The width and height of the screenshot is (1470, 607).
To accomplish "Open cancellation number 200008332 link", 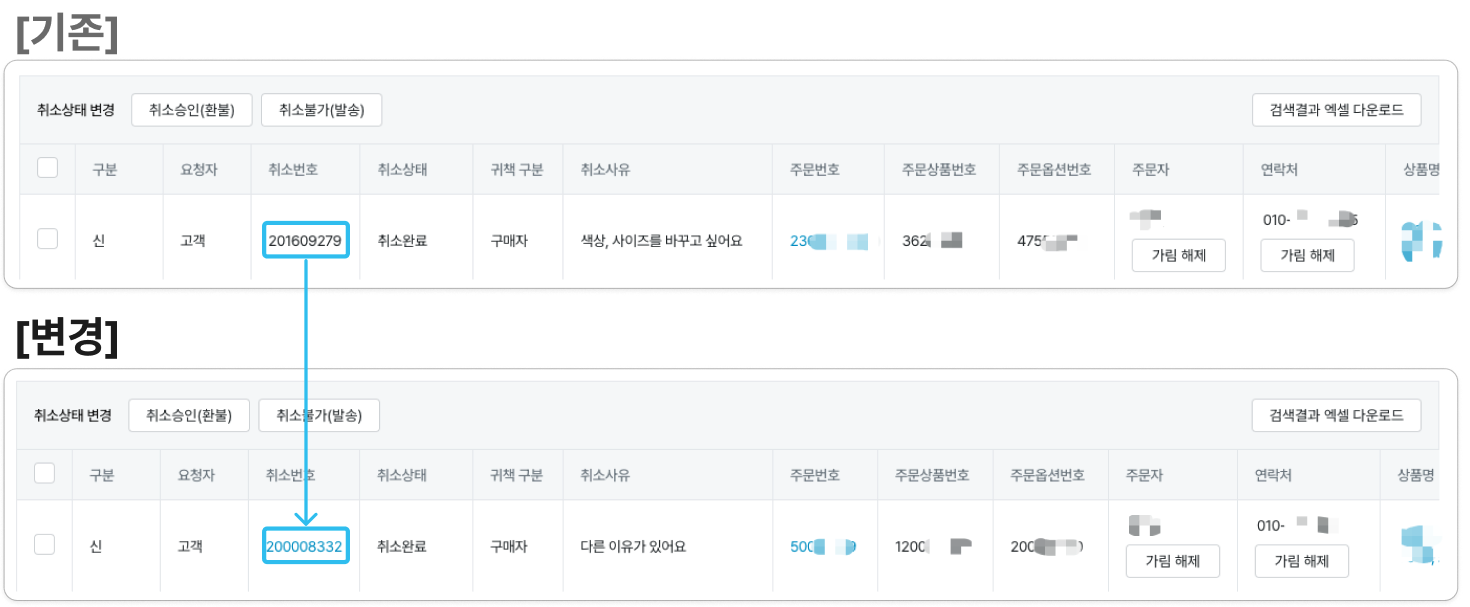I will click(x=304, y=547).
